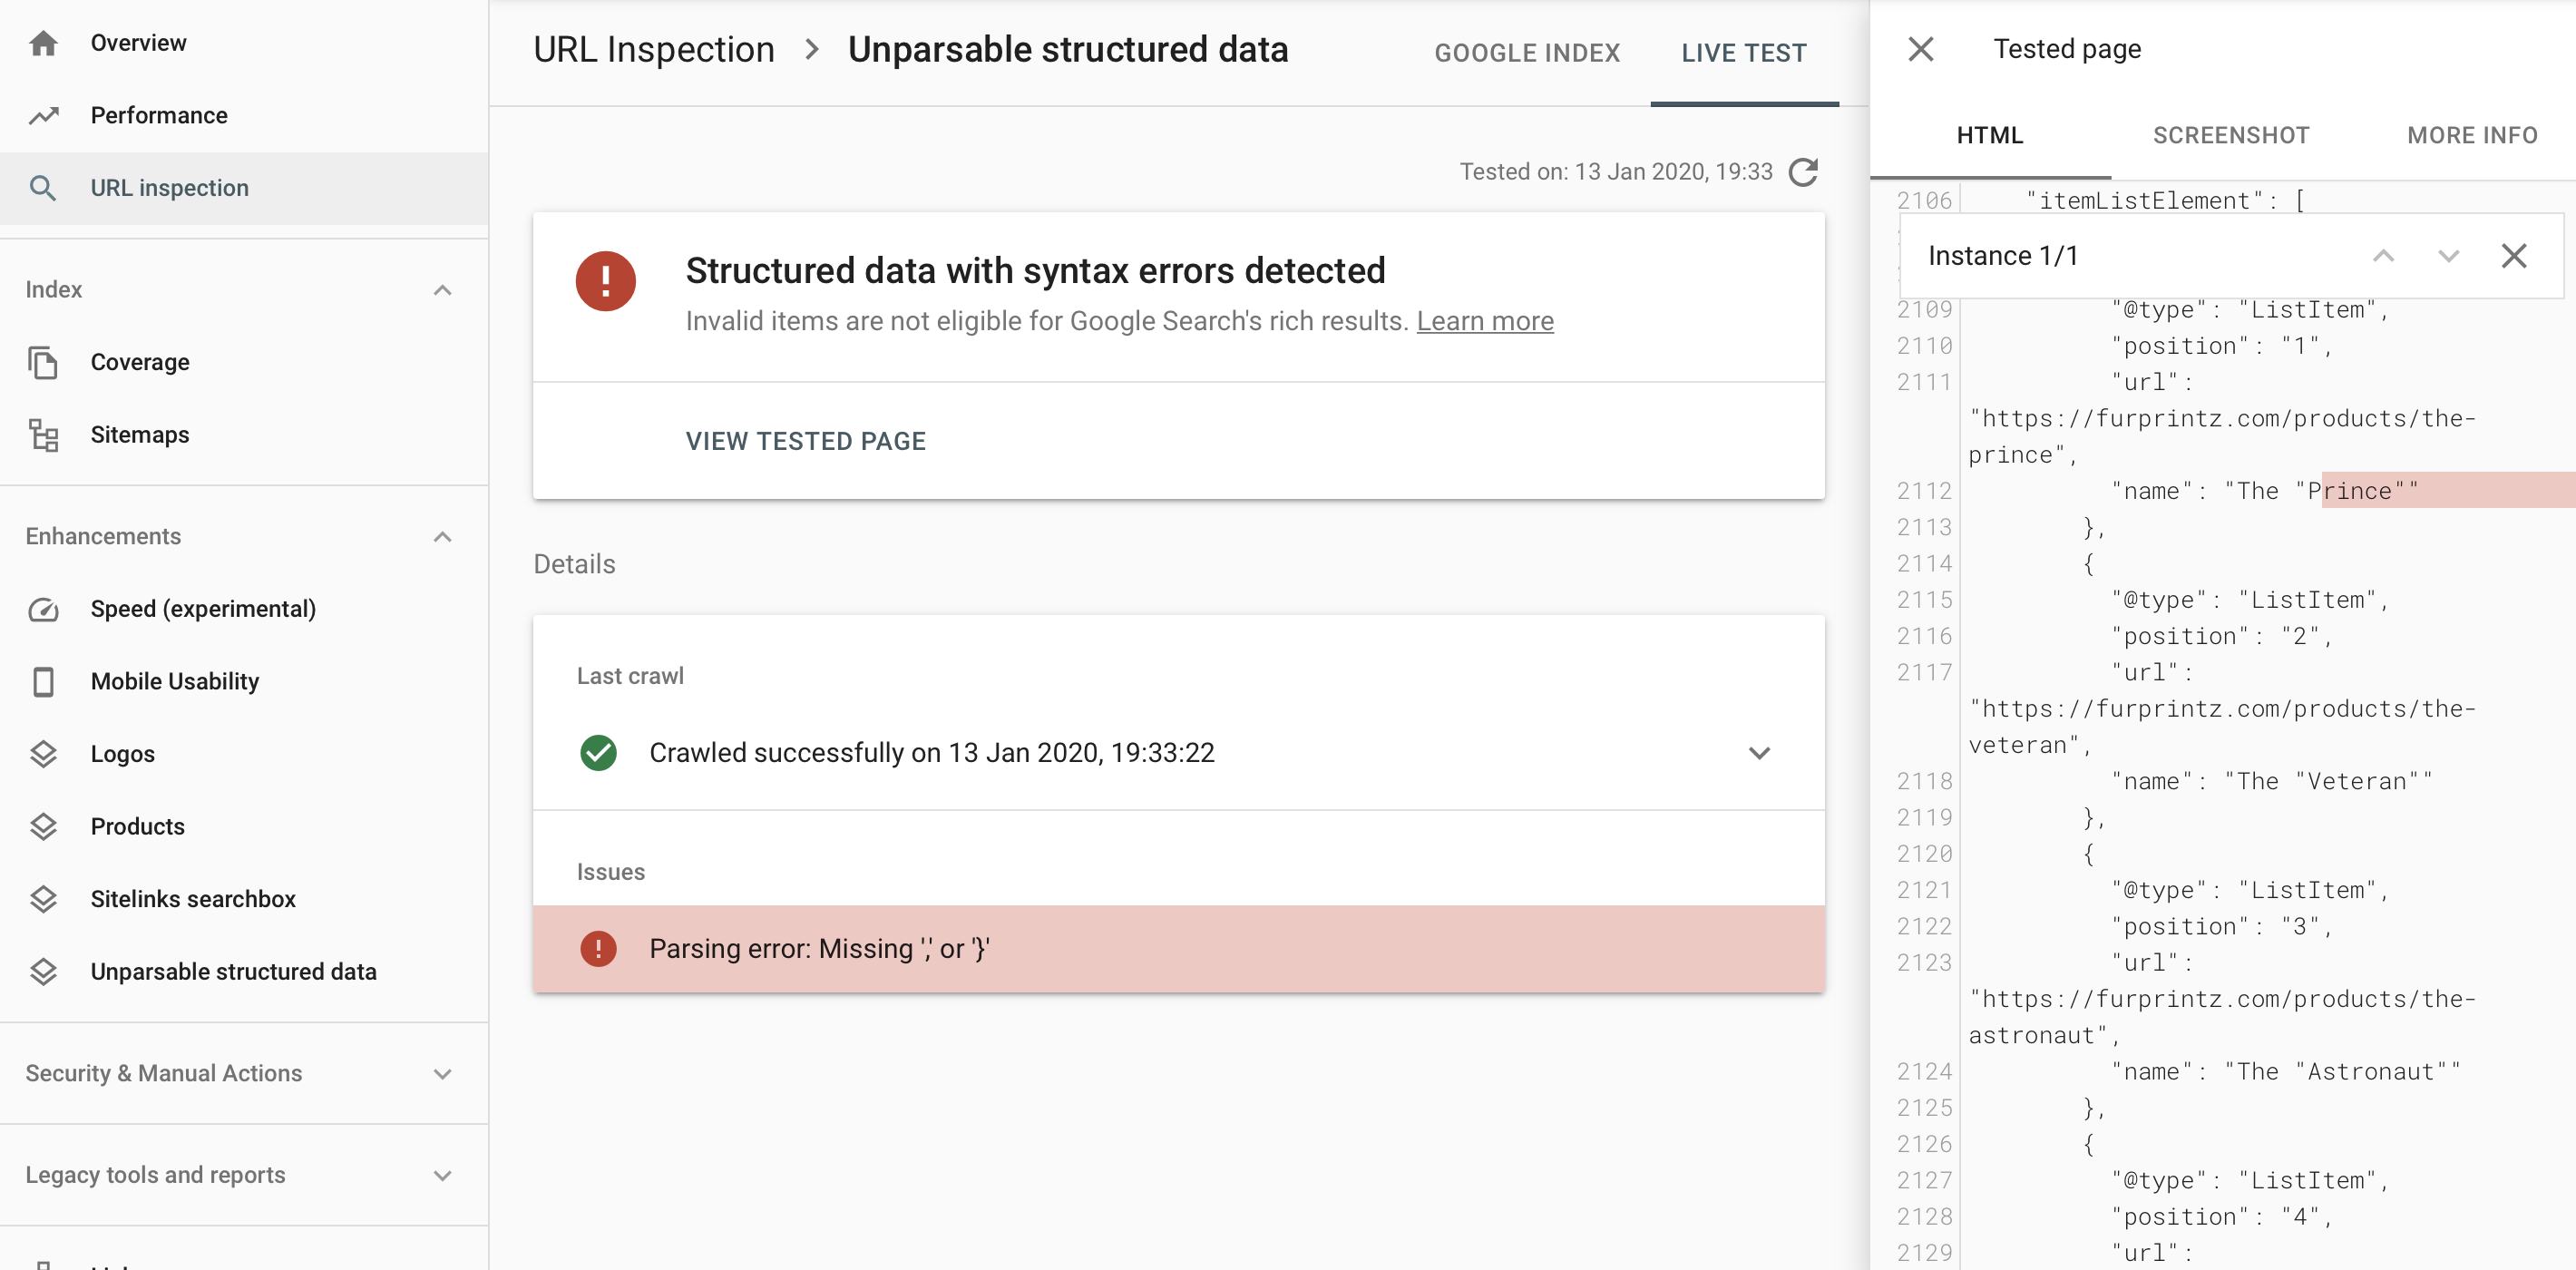Click the re-test refresh icon

[1803, 172]
